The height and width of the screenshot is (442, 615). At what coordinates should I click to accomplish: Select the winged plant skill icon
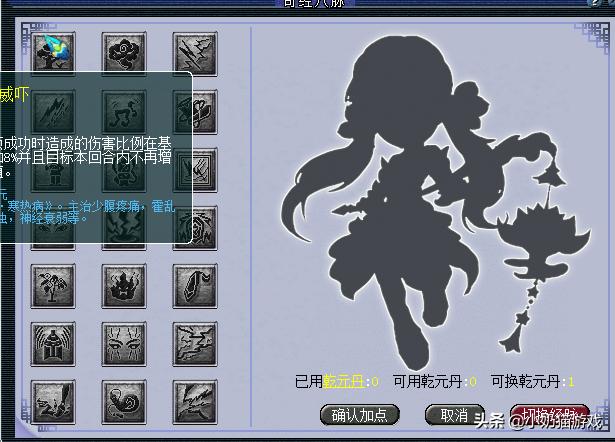(53, 286)
